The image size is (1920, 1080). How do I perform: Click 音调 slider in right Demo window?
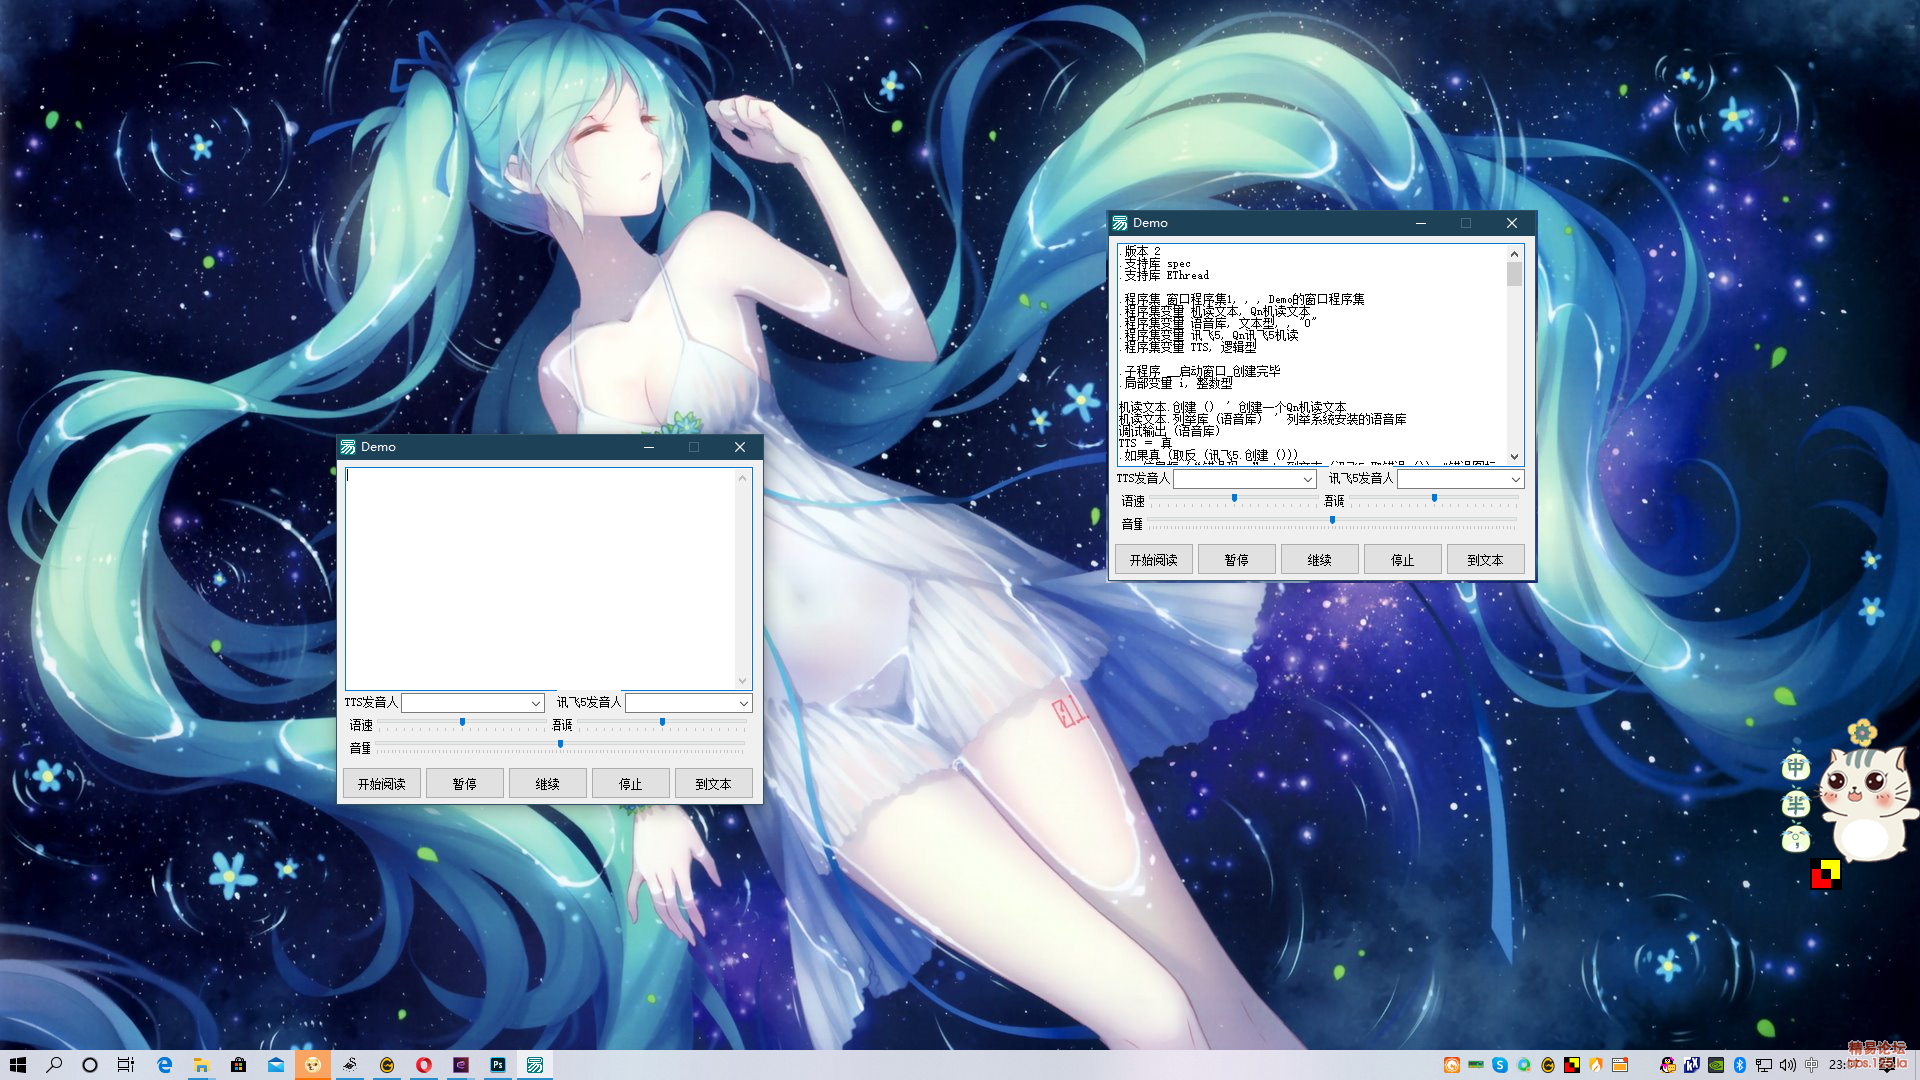1434,500
